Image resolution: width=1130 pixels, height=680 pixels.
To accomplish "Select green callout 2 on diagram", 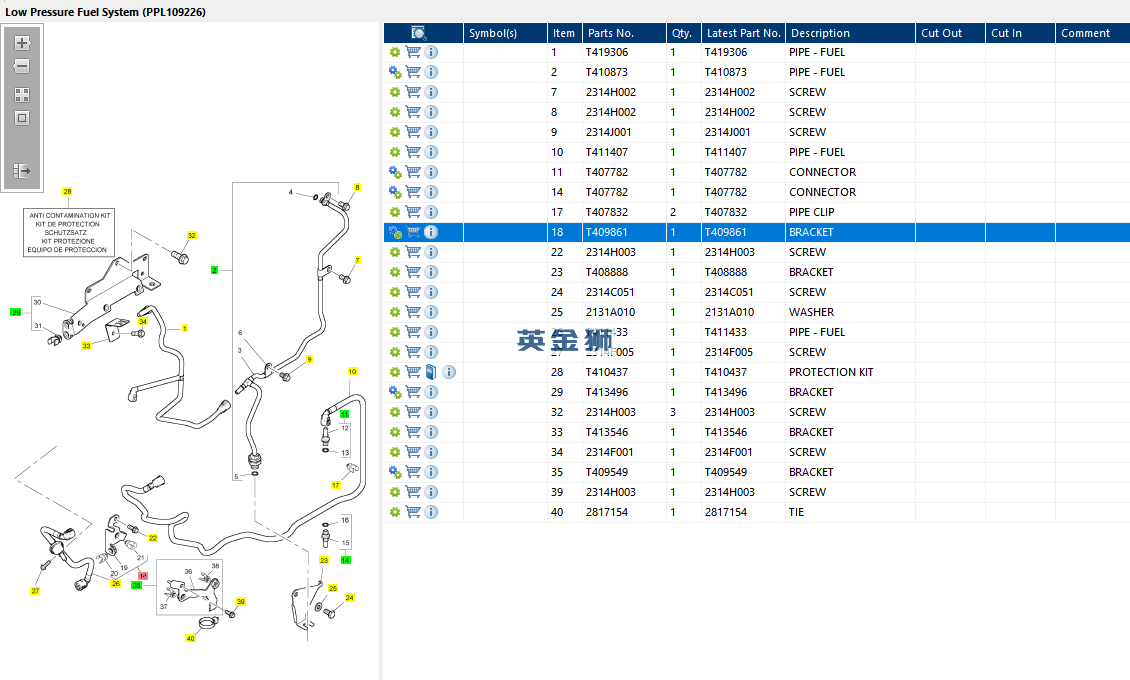I will pos(214,270).
